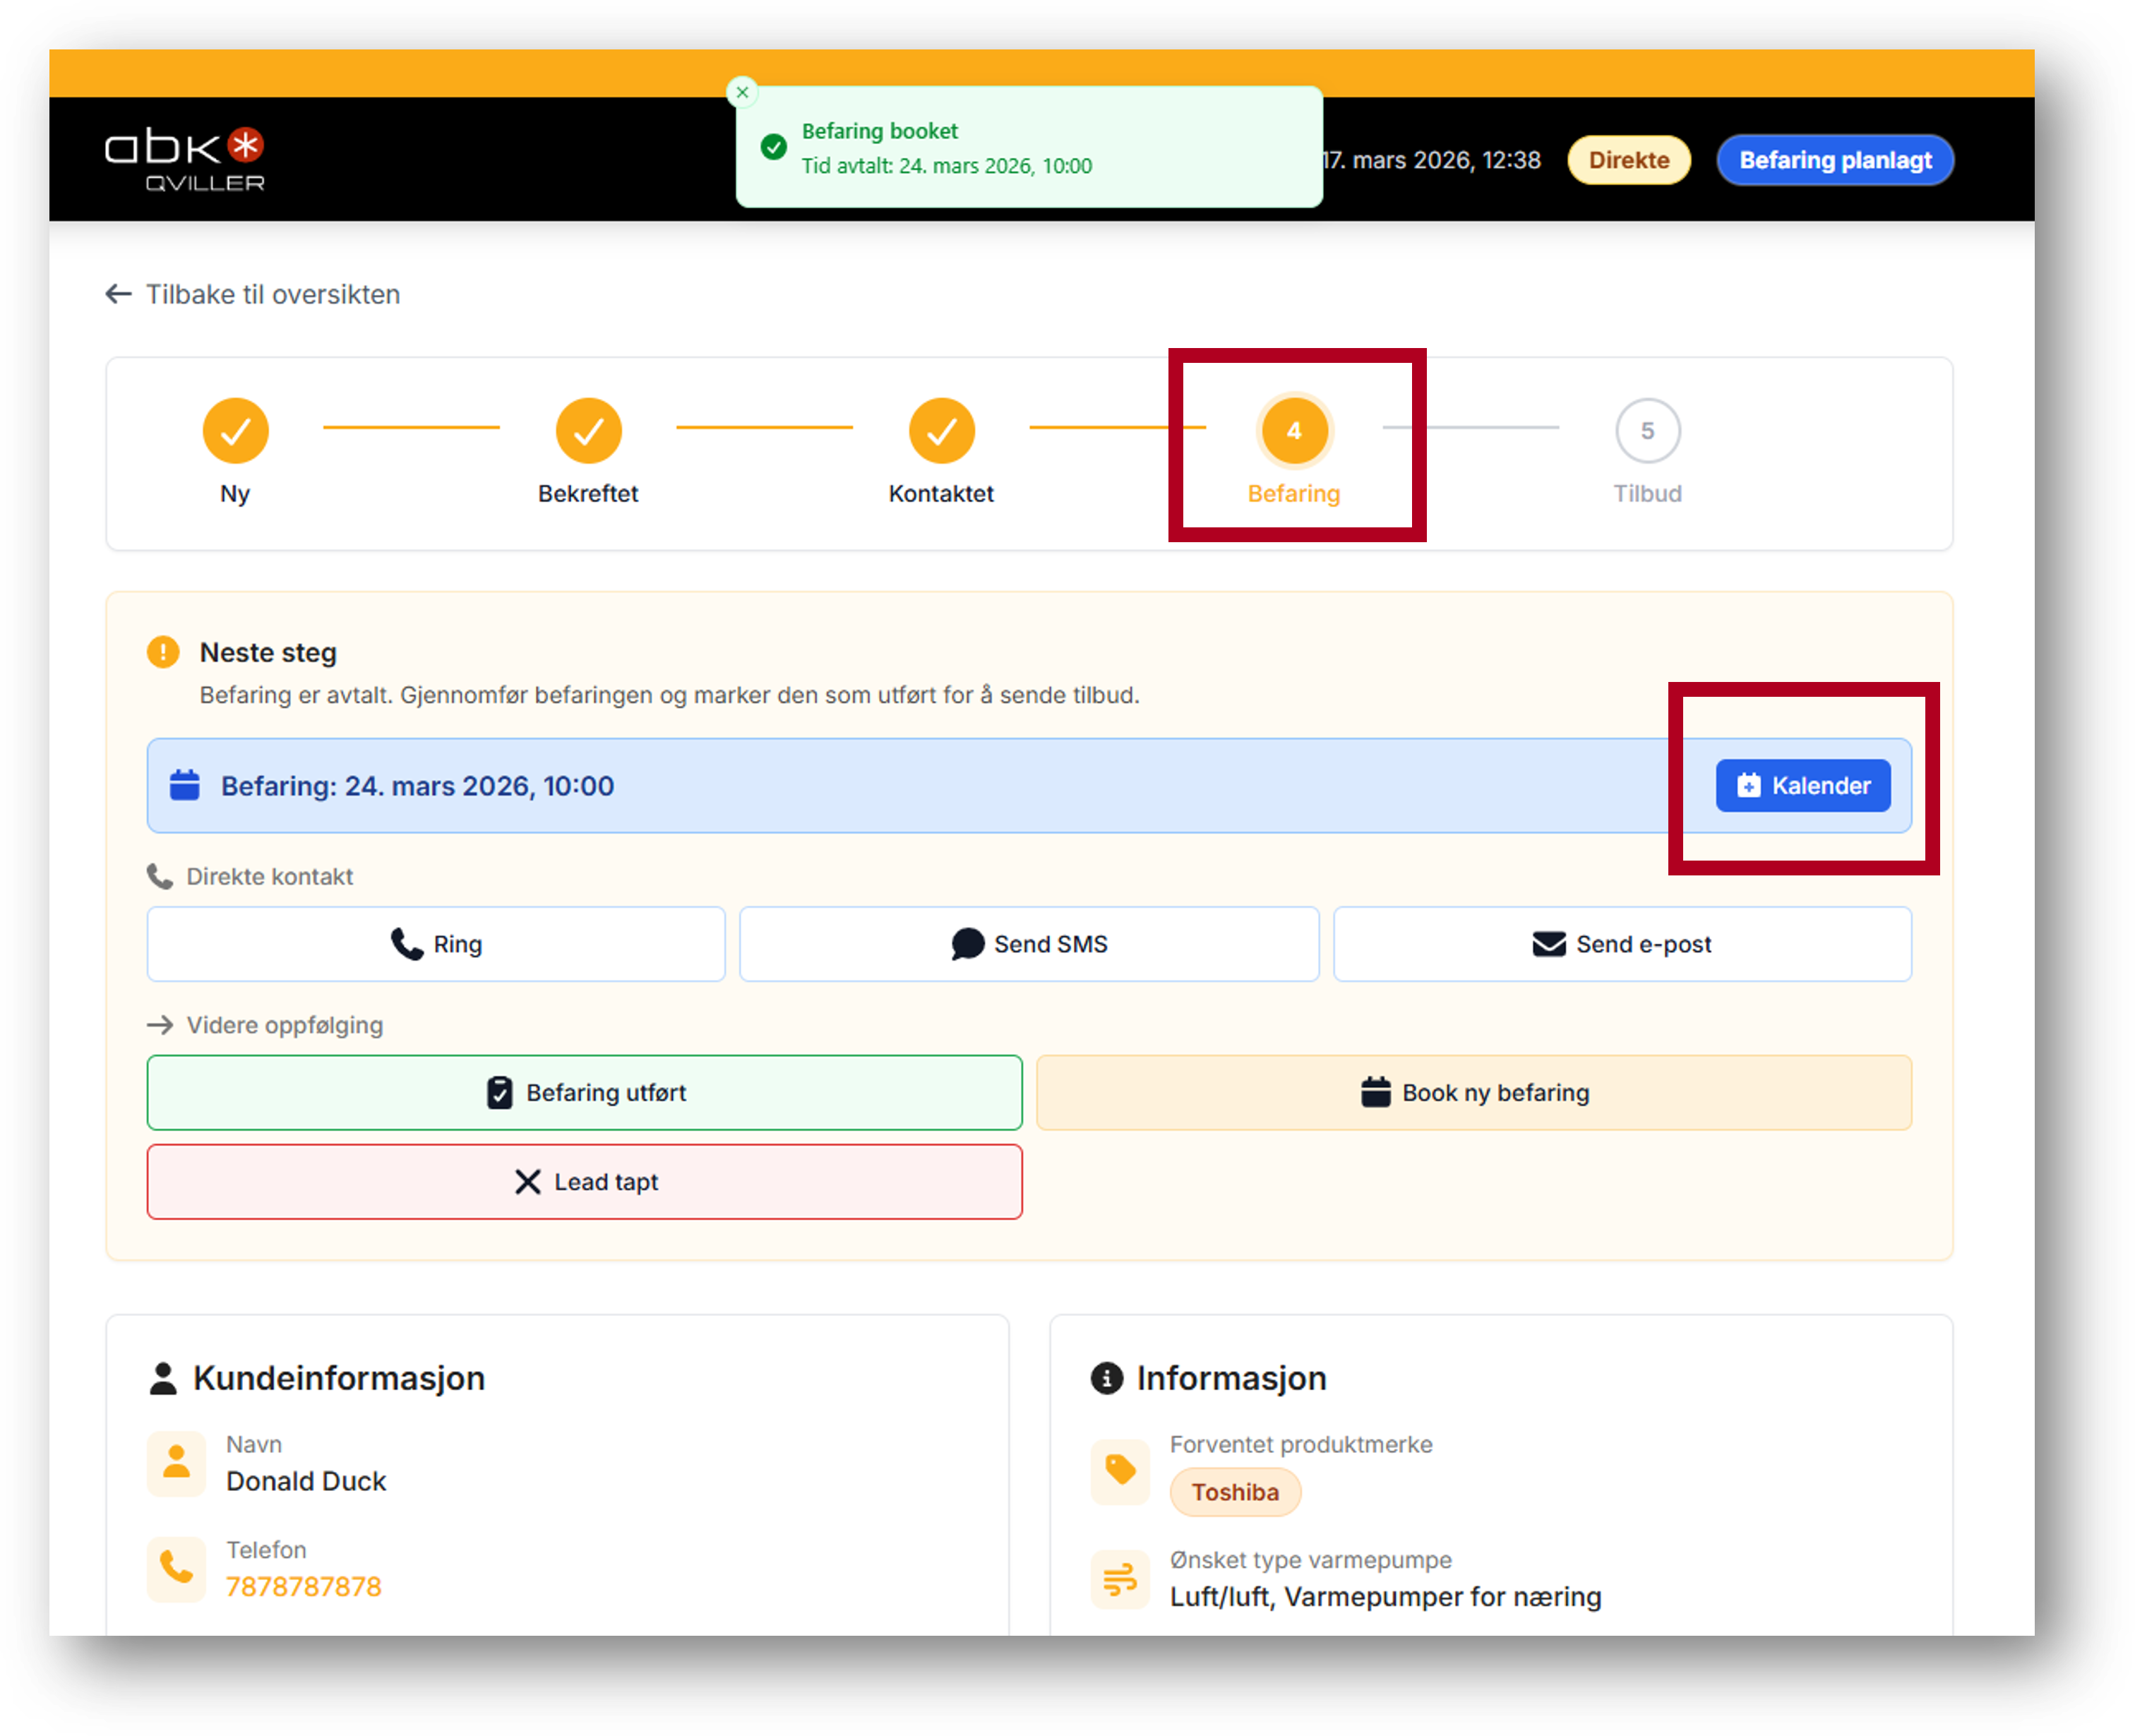
Task: Click the Direkte badge
Action: [x=1628, y=160]
